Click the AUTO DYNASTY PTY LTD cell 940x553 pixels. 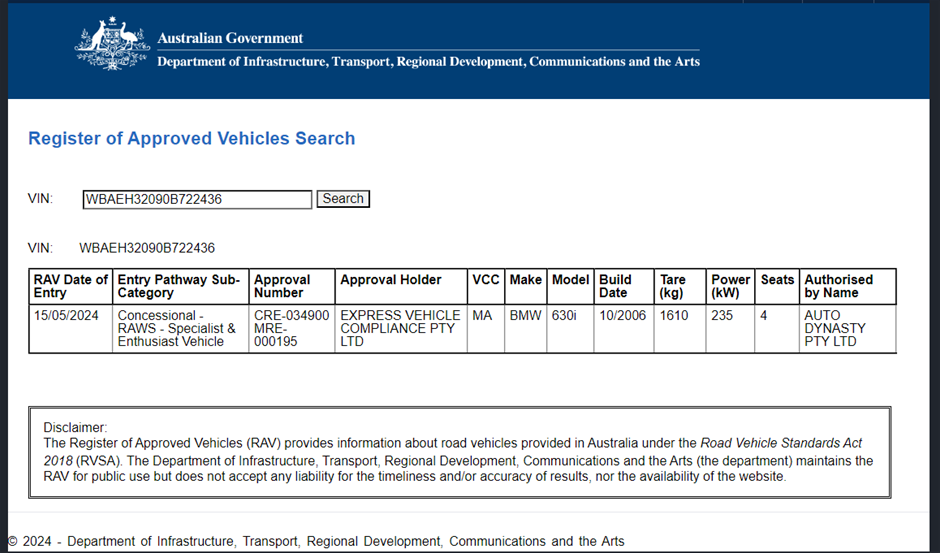point(835,328)
